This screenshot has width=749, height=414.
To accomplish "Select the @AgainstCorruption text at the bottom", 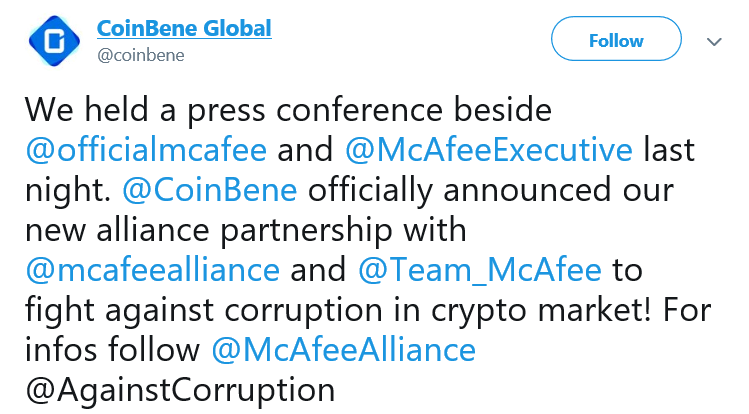I will (181, 391).
